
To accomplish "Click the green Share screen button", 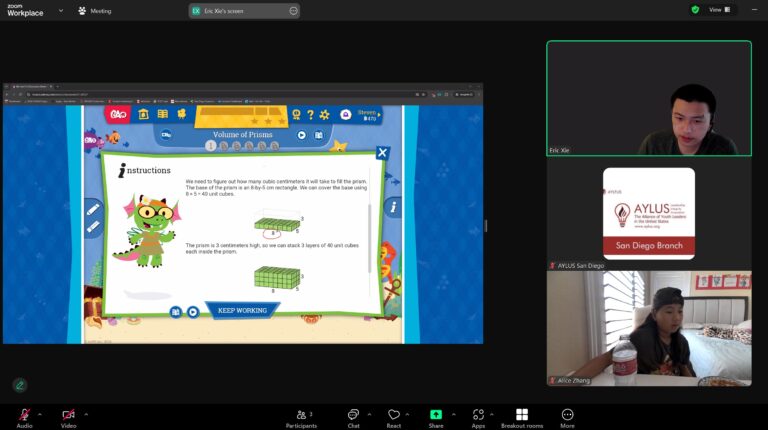I will coord(435,418).
